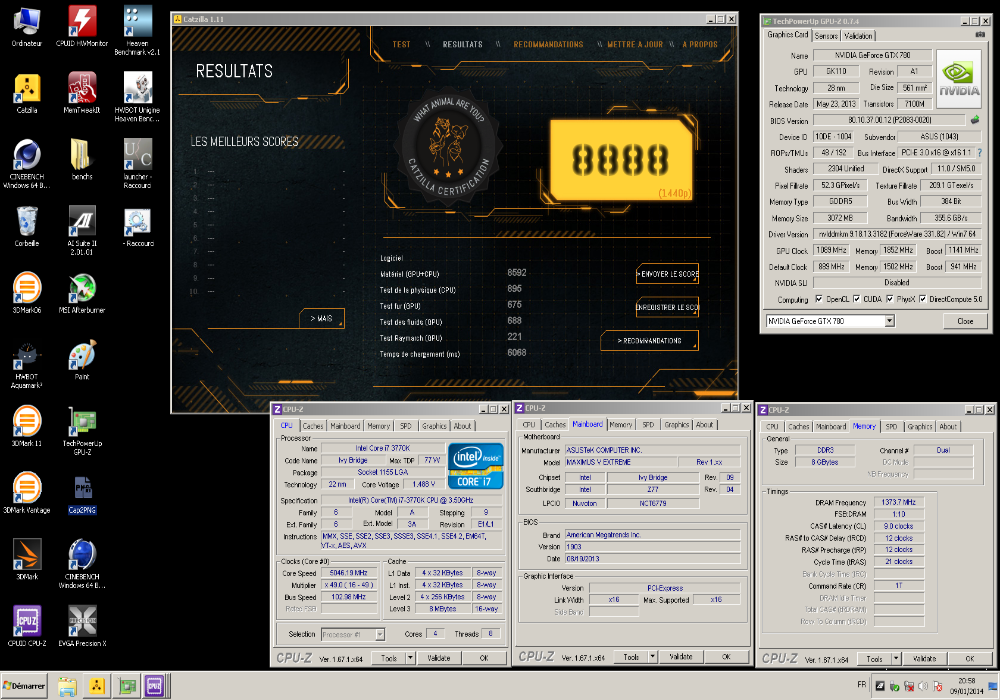Screen dimensions: 1000x700
Task: Launch CPUID CPU-Z desktop shortcut
Action: (x=27, y=625)
